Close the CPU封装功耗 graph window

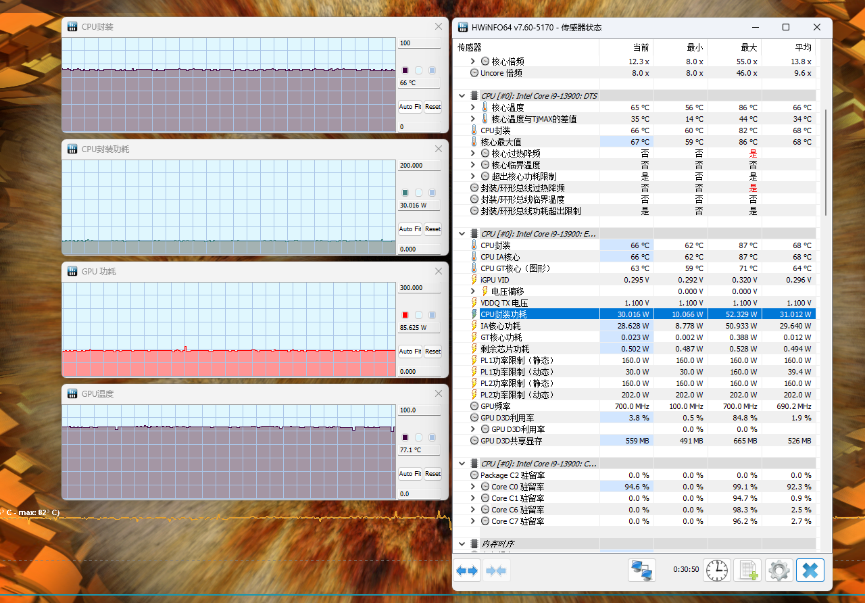437,148
